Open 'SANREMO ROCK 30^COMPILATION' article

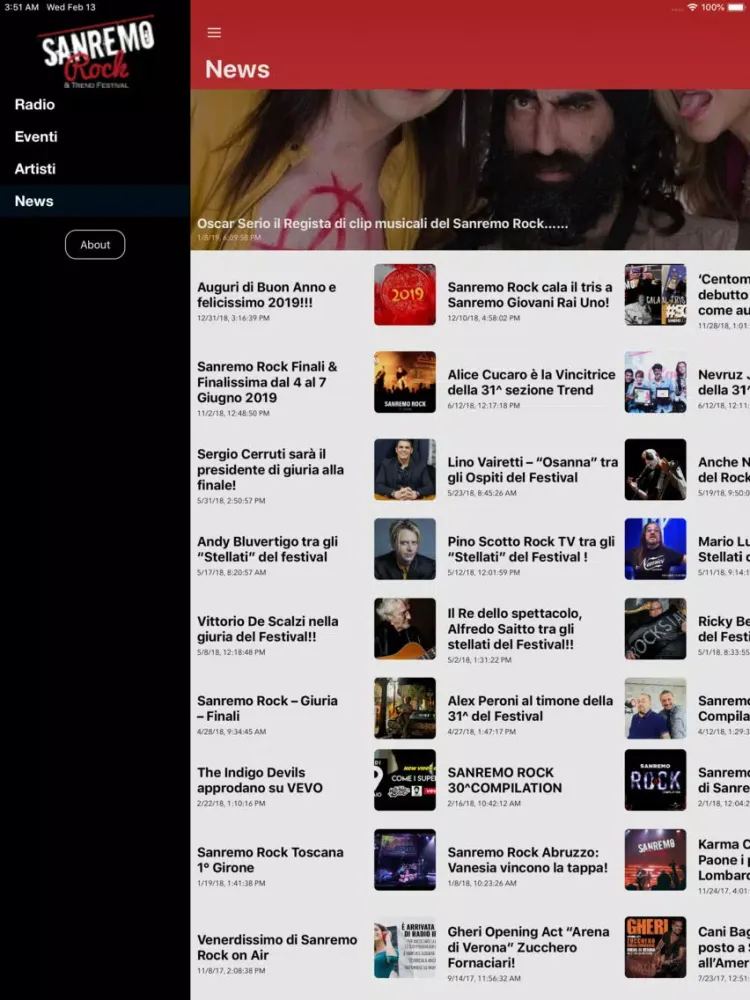click(504, 780)
